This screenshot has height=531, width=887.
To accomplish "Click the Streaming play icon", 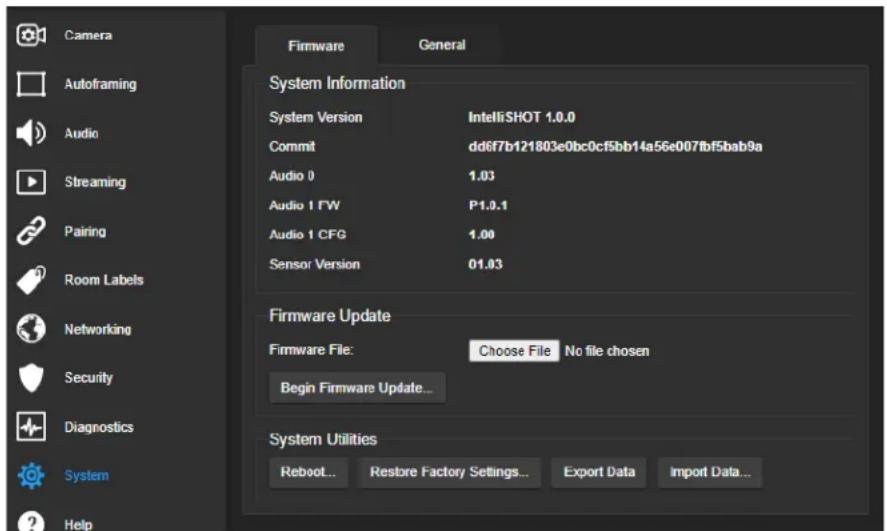I will click(31, 182).
